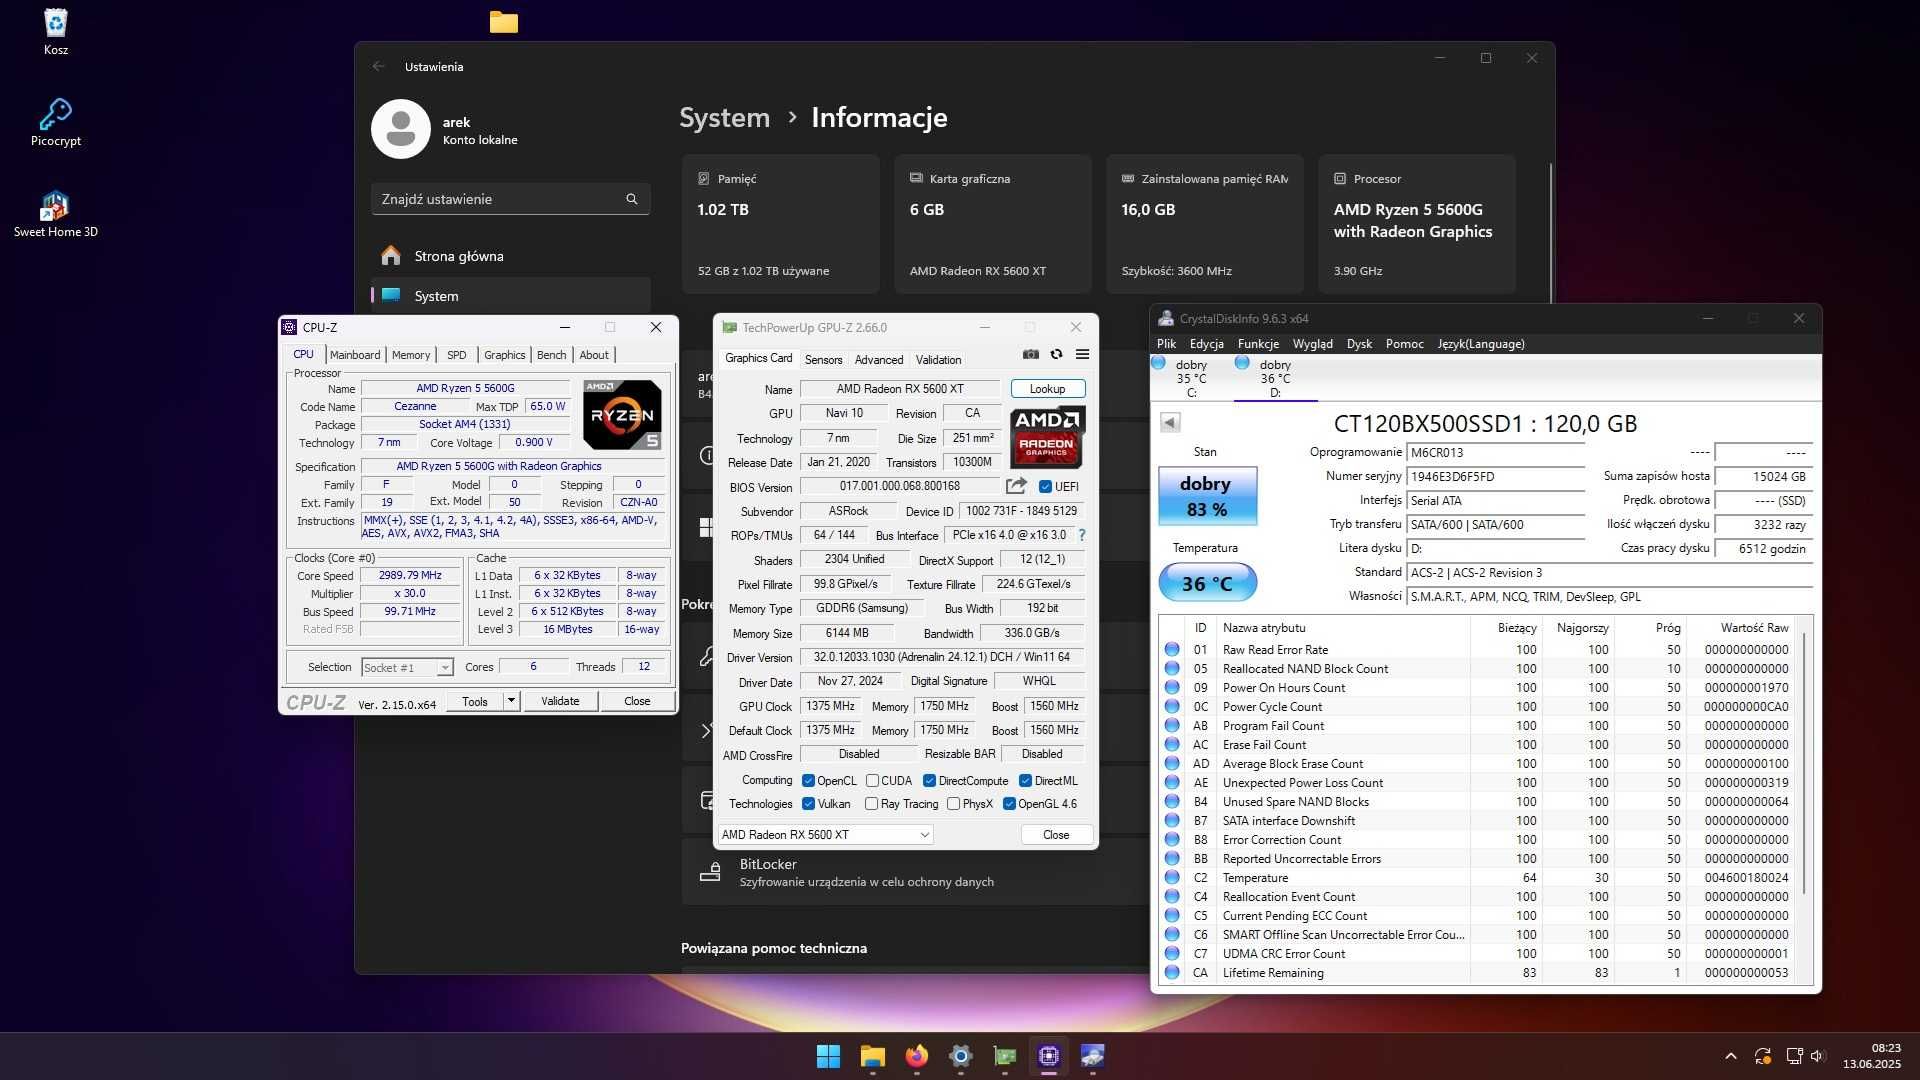Click the CrystalDiskInfo icon on the taskbar
Screen dimensions: 1920x1080
click(1093, 1056)
